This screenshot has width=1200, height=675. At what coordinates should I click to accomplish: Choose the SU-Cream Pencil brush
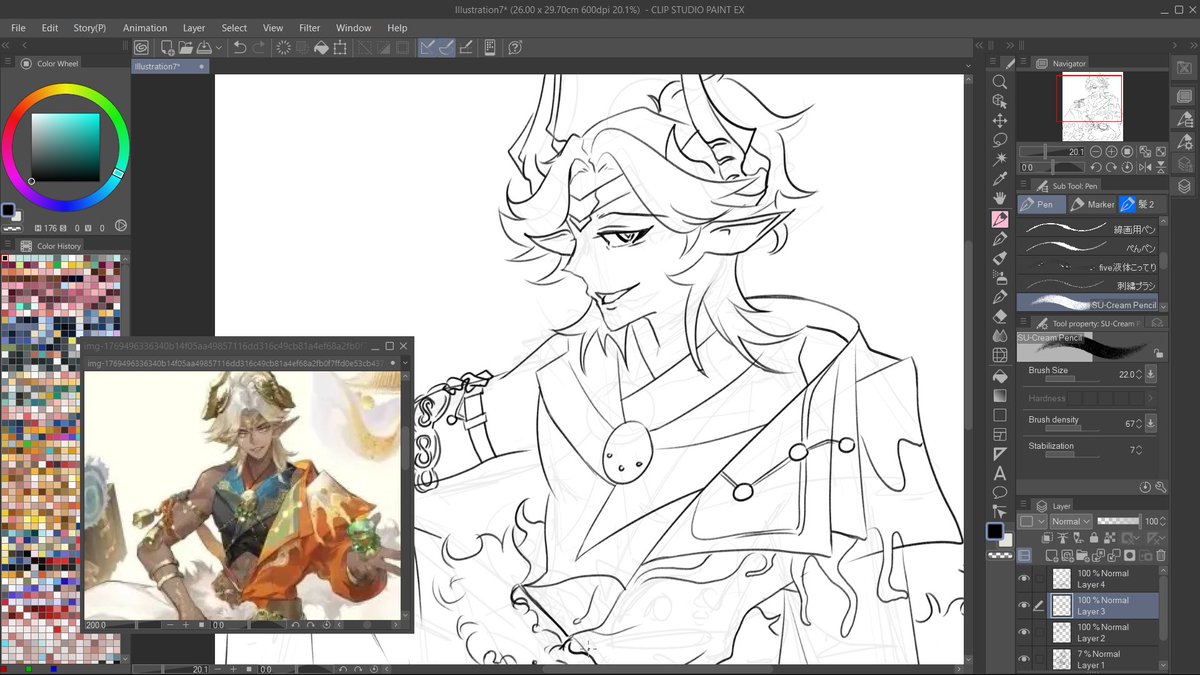click(x=1088, y=302)
